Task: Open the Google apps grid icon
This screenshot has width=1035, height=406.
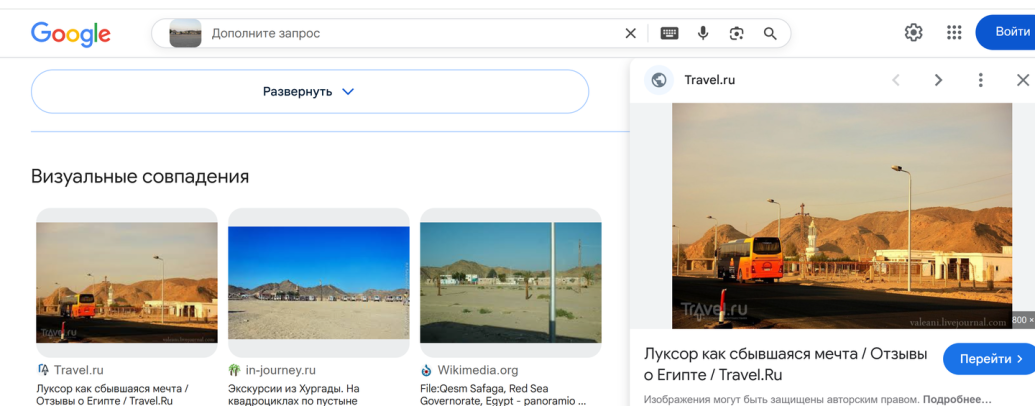Action: 954,32
